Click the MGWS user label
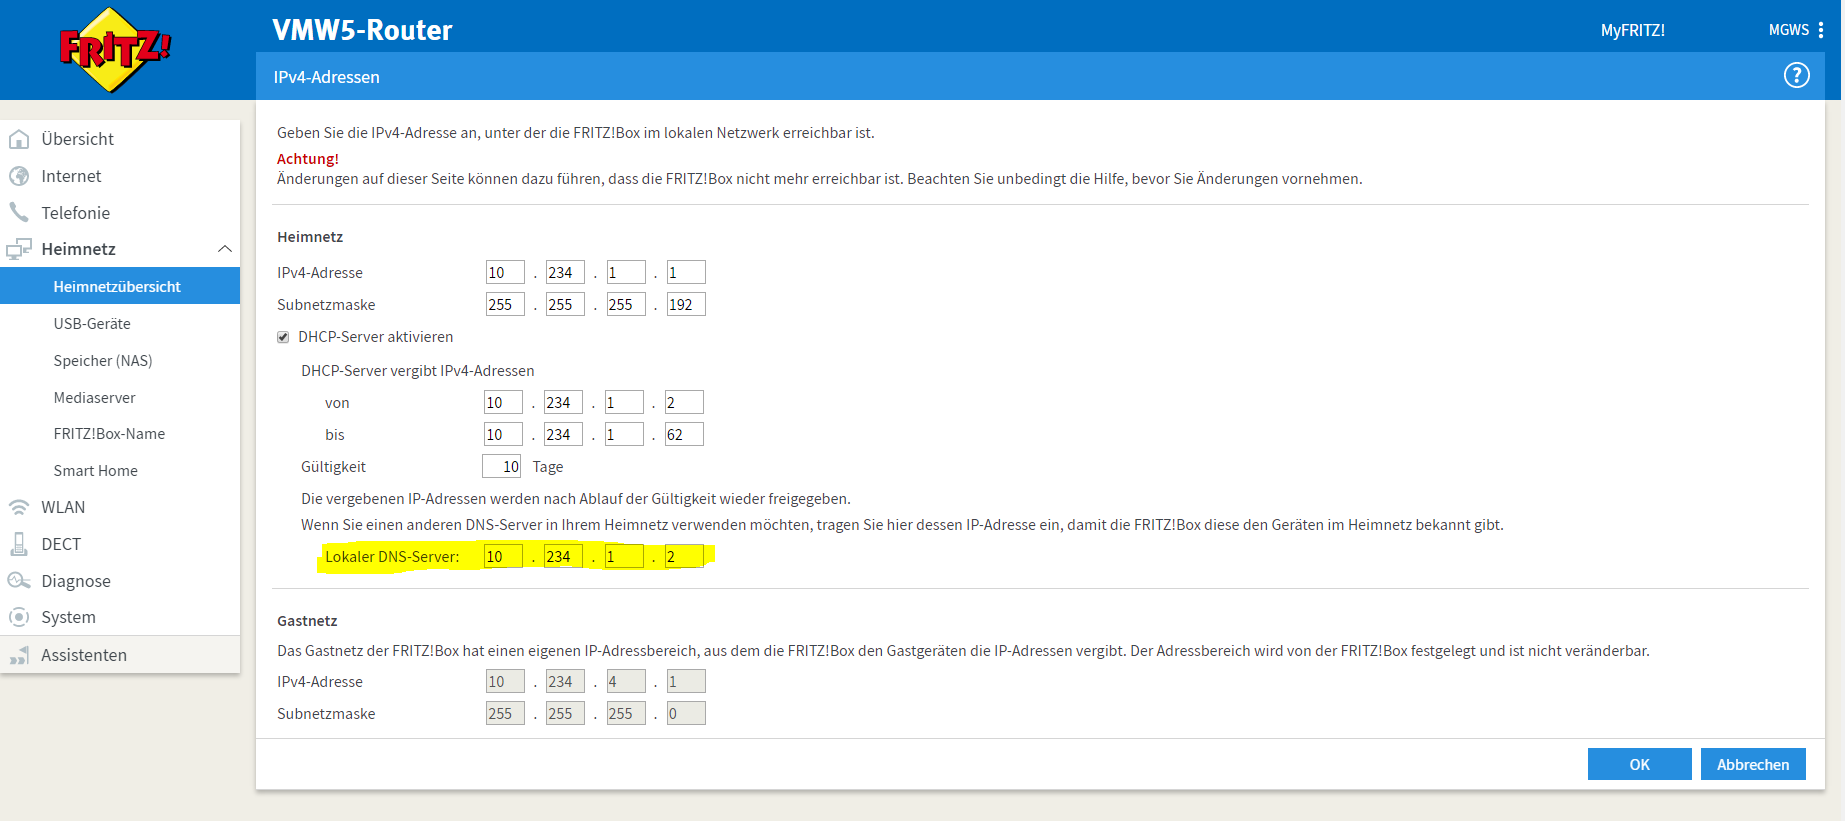1845x821 pixels. [x=1788, y=30]
